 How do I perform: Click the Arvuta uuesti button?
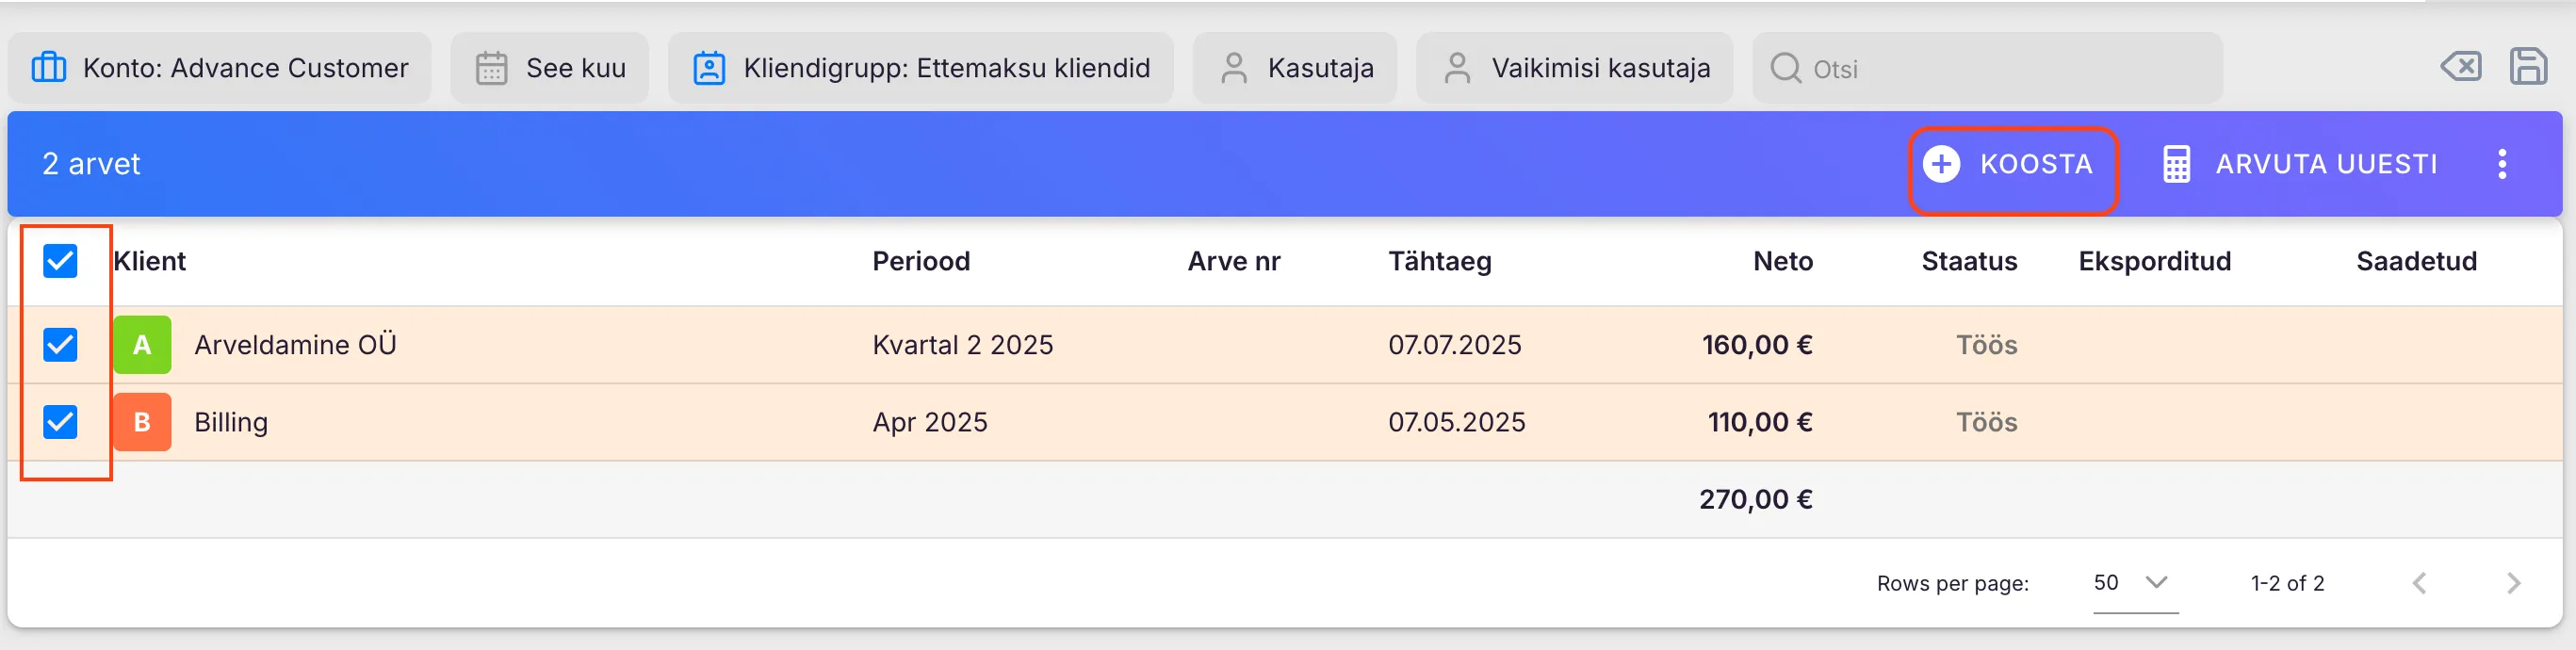2300,164
